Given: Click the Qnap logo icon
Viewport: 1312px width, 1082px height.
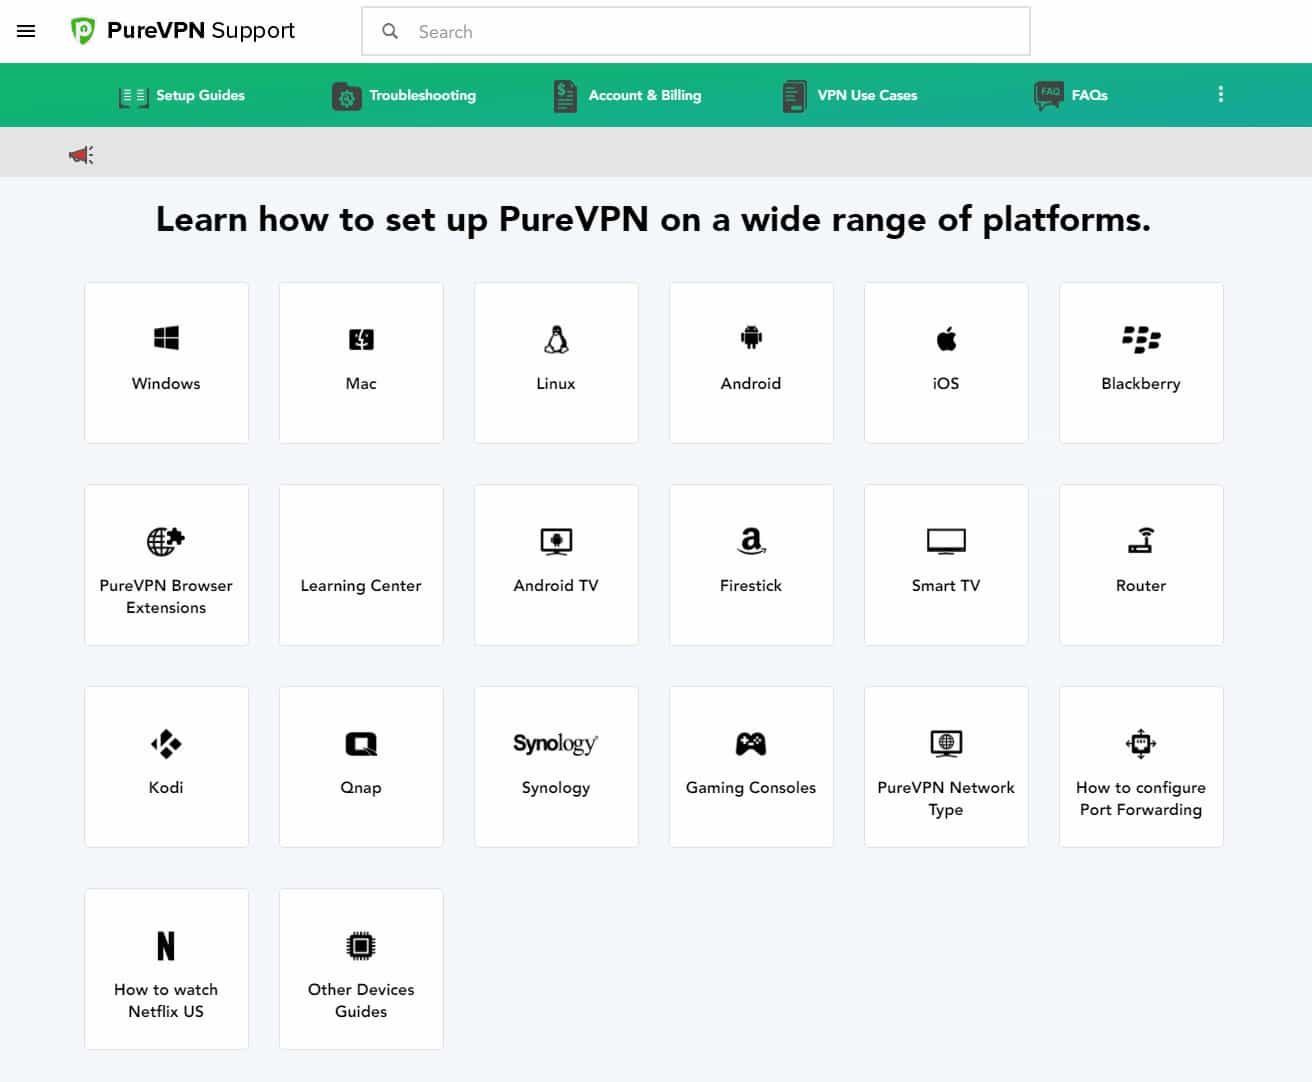Looking at the screenshot, I should click(x=361, y=744).
